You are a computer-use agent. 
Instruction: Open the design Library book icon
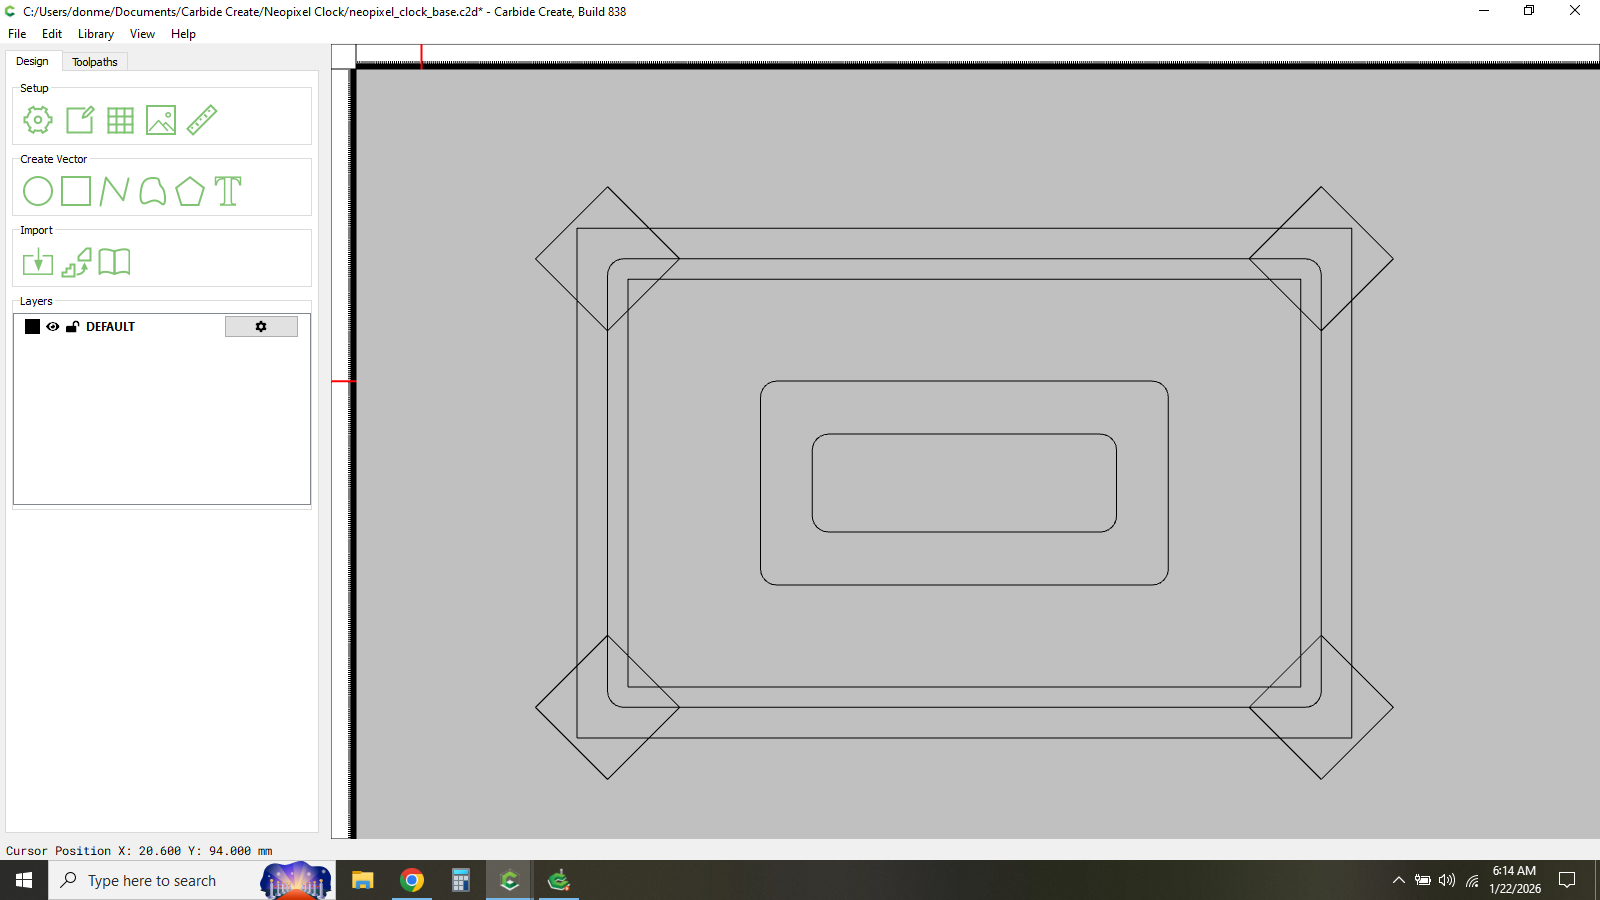(114, 262)
